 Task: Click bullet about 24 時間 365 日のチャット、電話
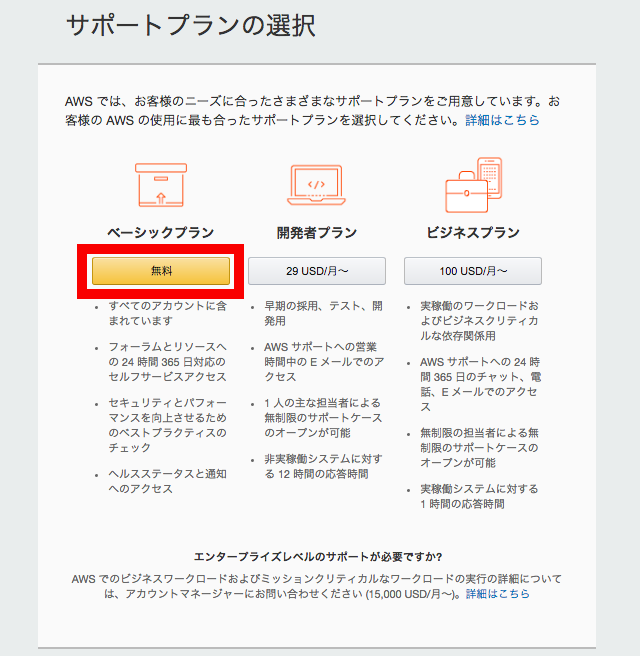tap(481, 384)
